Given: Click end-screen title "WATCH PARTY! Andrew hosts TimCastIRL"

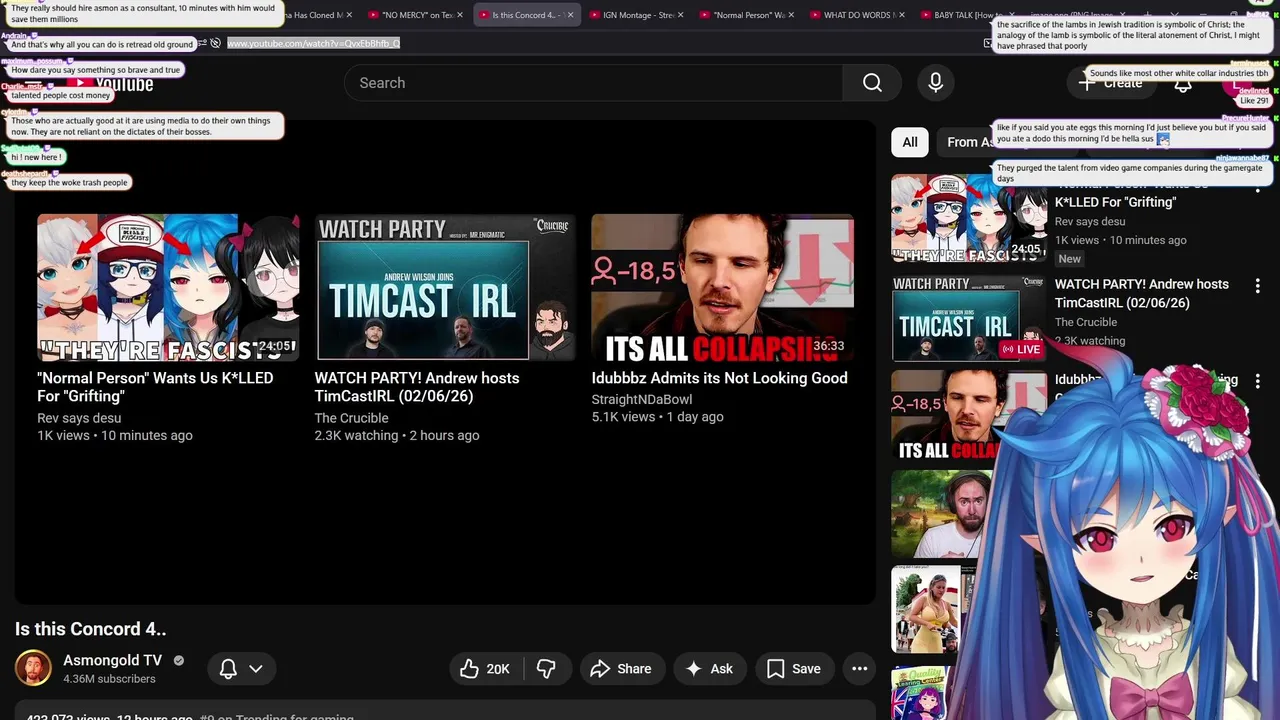Looking at the screenshot, I should (417, 387).
